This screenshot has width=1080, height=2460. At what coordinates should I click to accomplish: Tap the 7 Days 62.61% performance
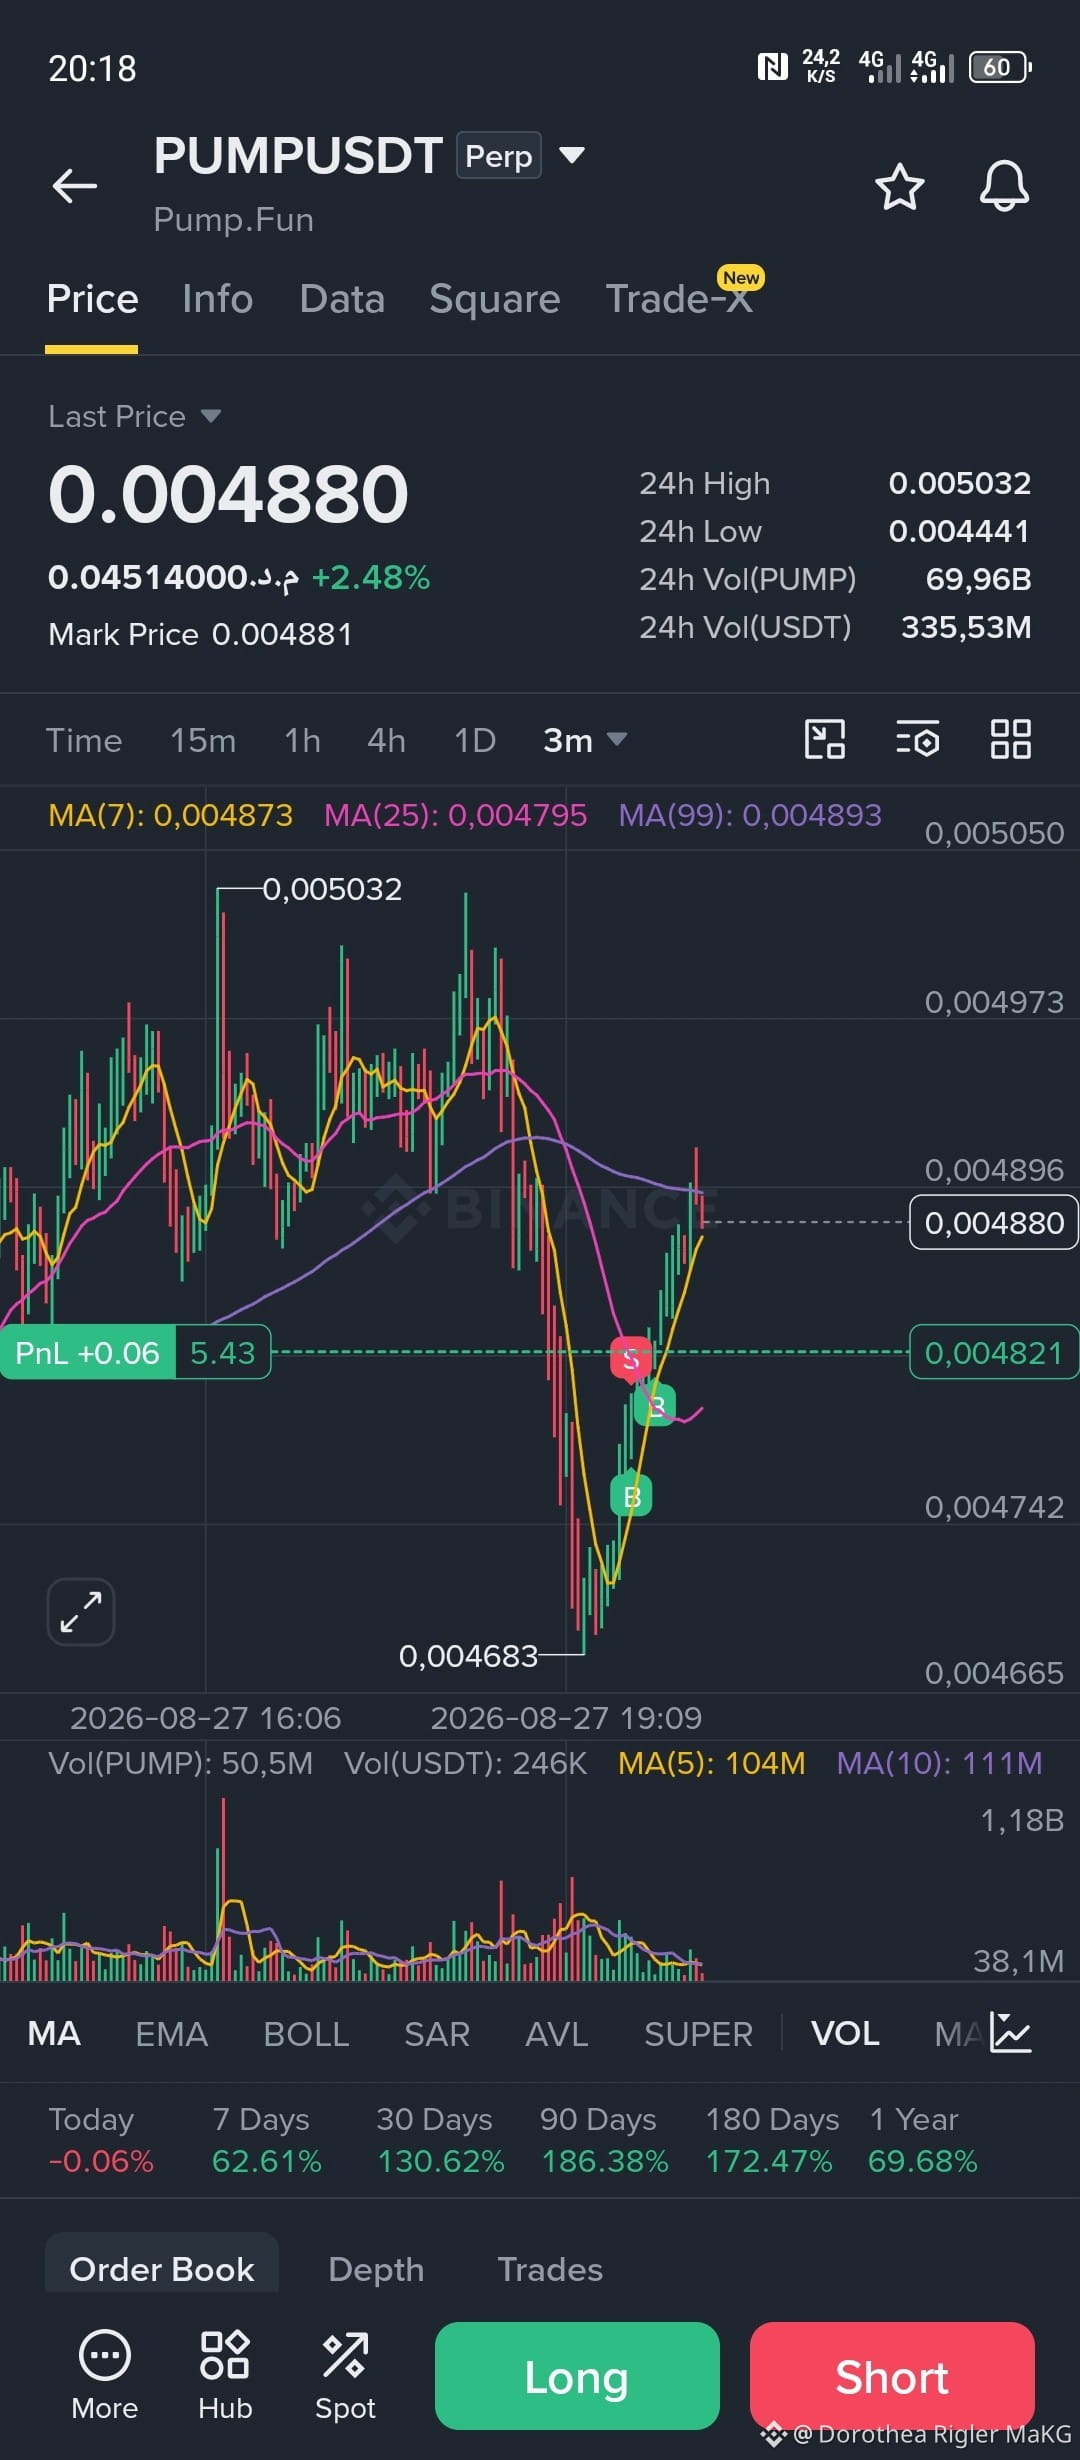(x=267, y=2140)
